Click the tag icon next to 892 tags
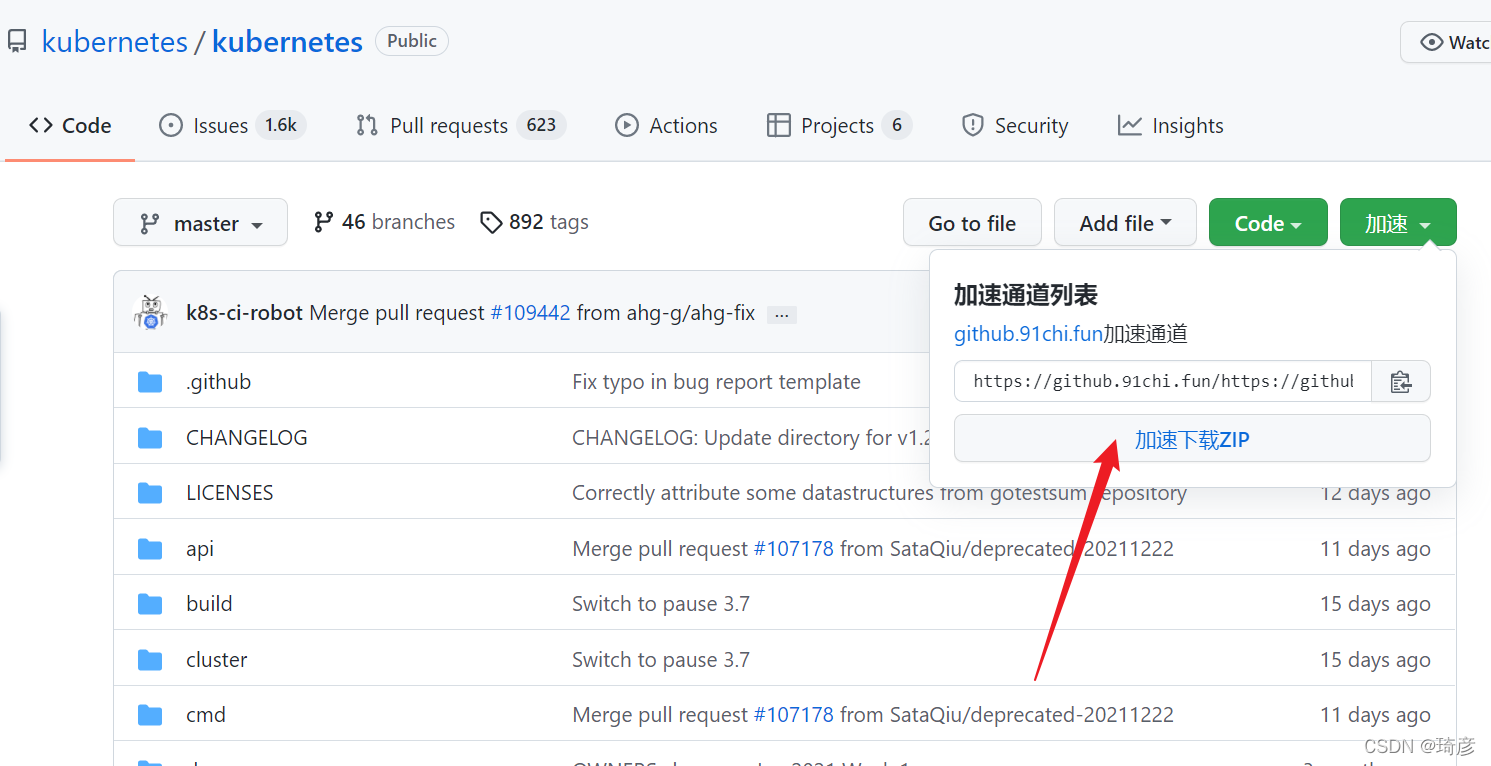 [490, 222]
